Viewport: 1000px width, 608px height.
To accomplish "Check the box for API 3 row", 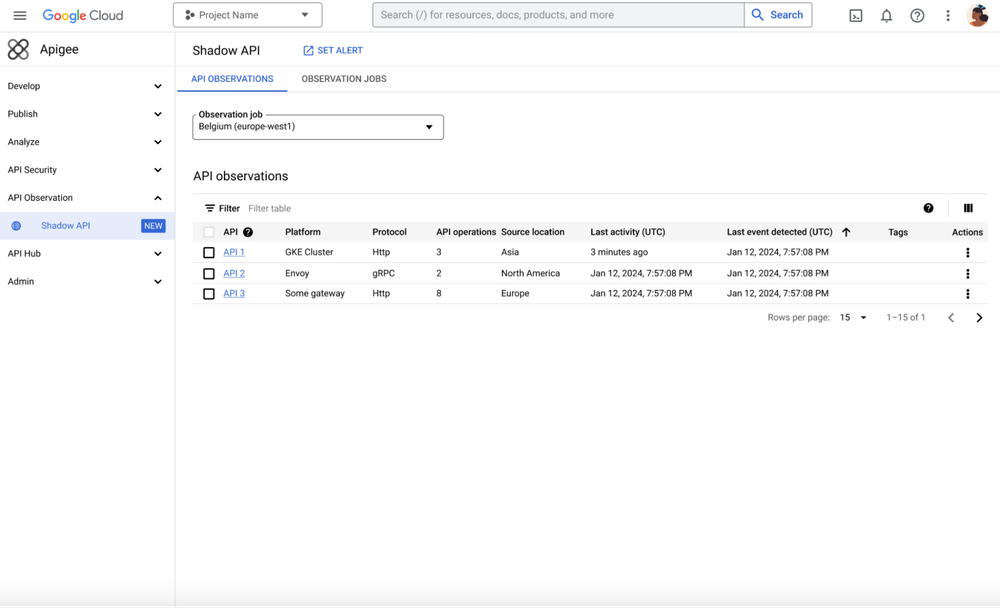I will (209, 294).
